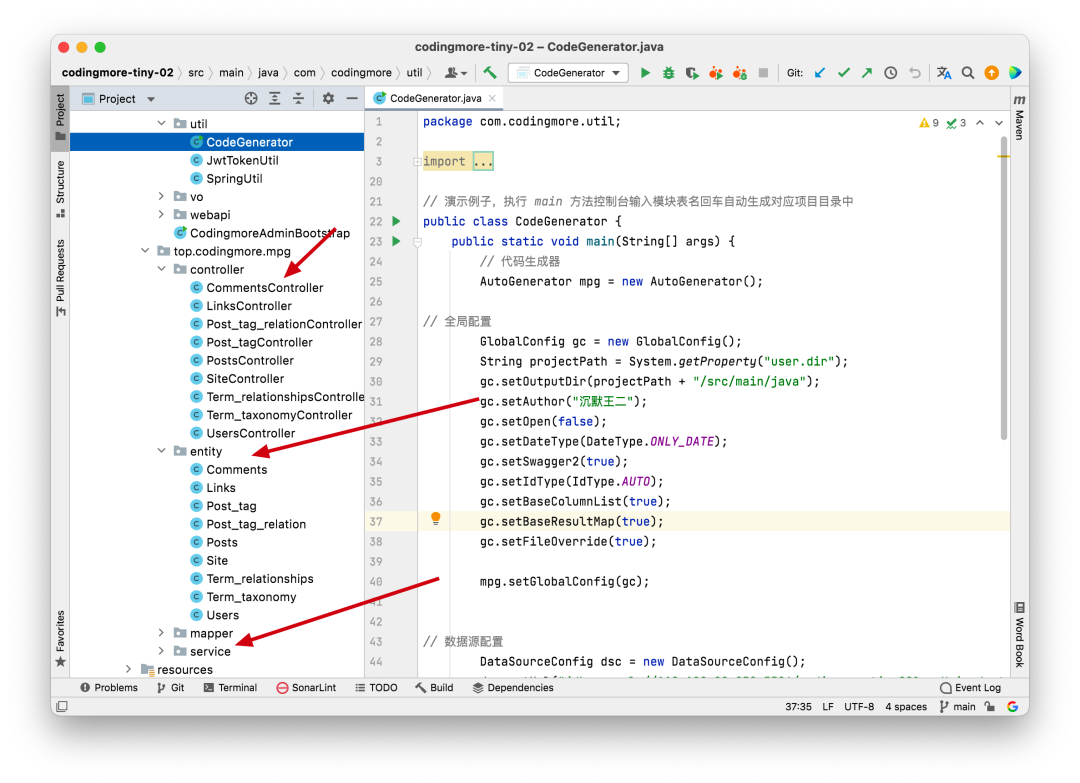1080x783 pixels.
Task: Click run gutter arrow on line 22
Action: point(396,221)
